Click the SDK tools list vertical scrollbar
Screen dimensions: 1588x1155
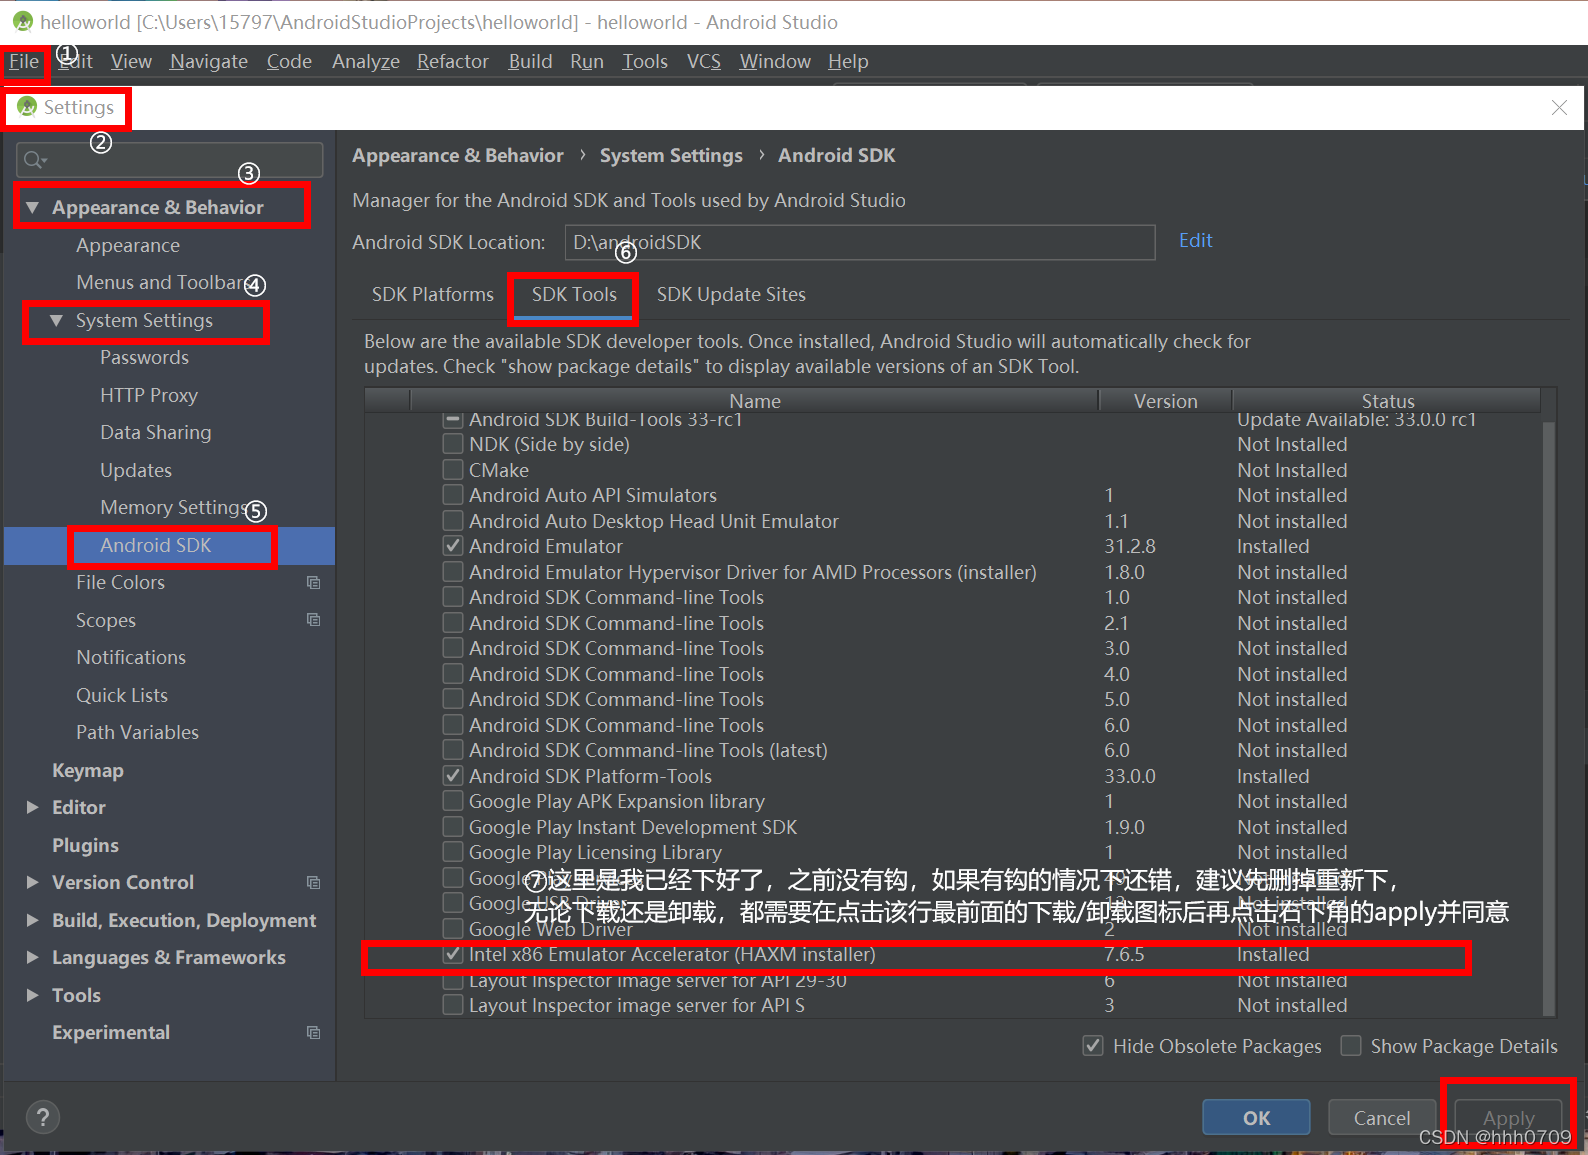point(1548,717)
